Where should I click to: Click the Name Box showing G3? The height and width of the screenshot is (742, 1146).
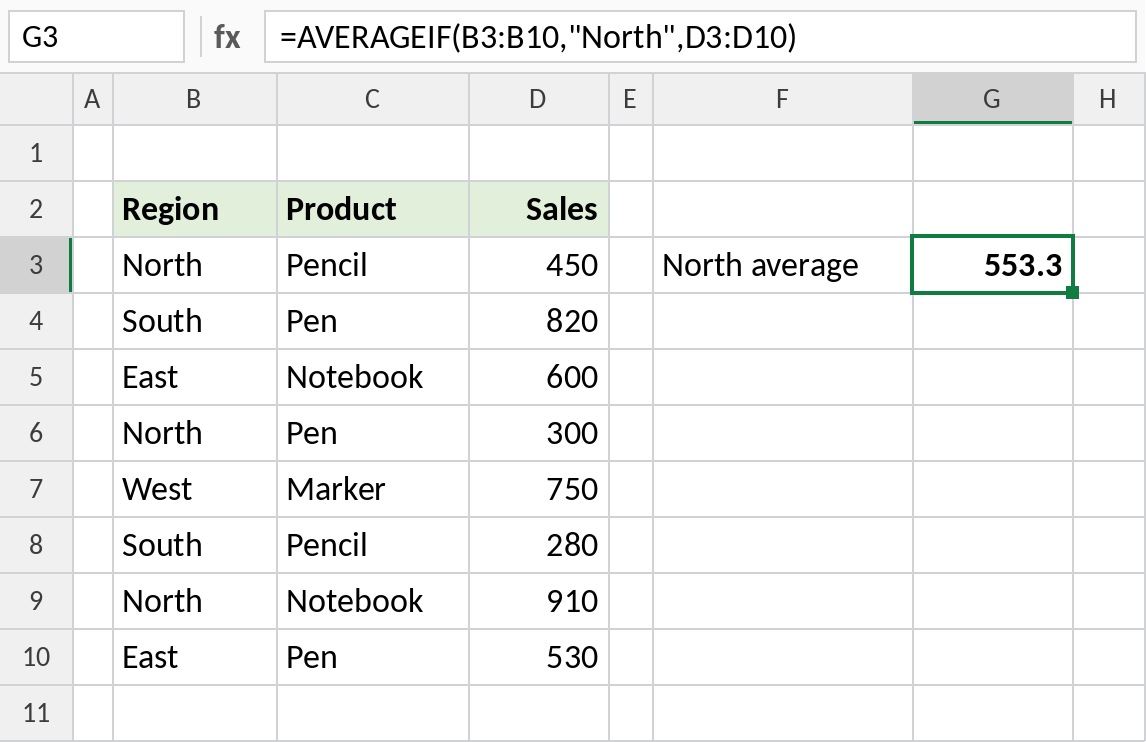click(96, 37)
